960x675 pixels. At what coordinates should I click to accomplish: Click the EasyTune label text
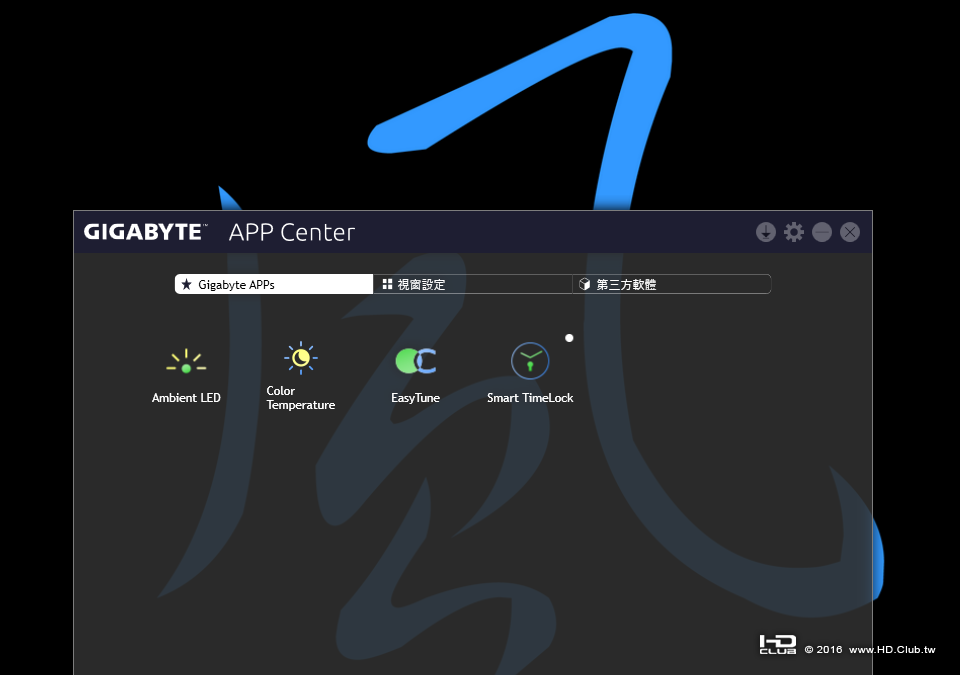click(x=416, y=398)
